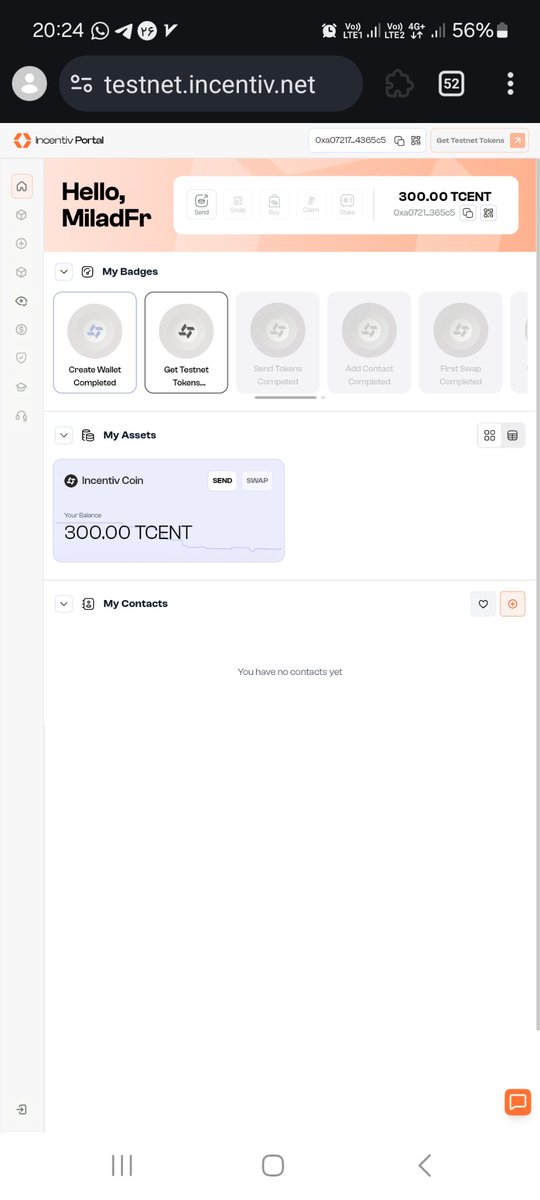
Task: Click the plus-circle sidebar icon
Action: coord(21,243)
